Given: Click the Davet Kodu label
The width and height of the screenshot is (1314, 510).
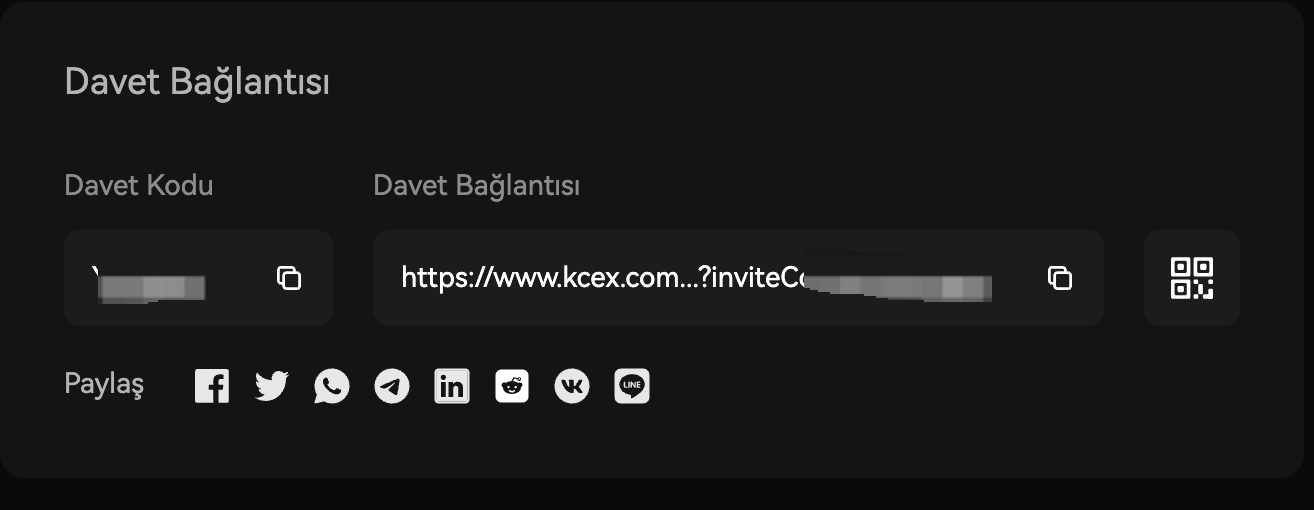Looking at the screenshot, I should 139,186.
